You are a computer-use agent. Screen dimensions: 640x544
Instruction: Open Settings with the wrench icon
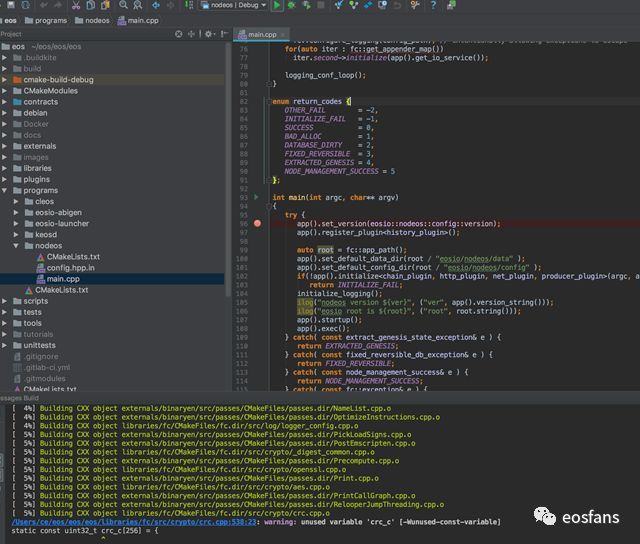pos(415,5)
